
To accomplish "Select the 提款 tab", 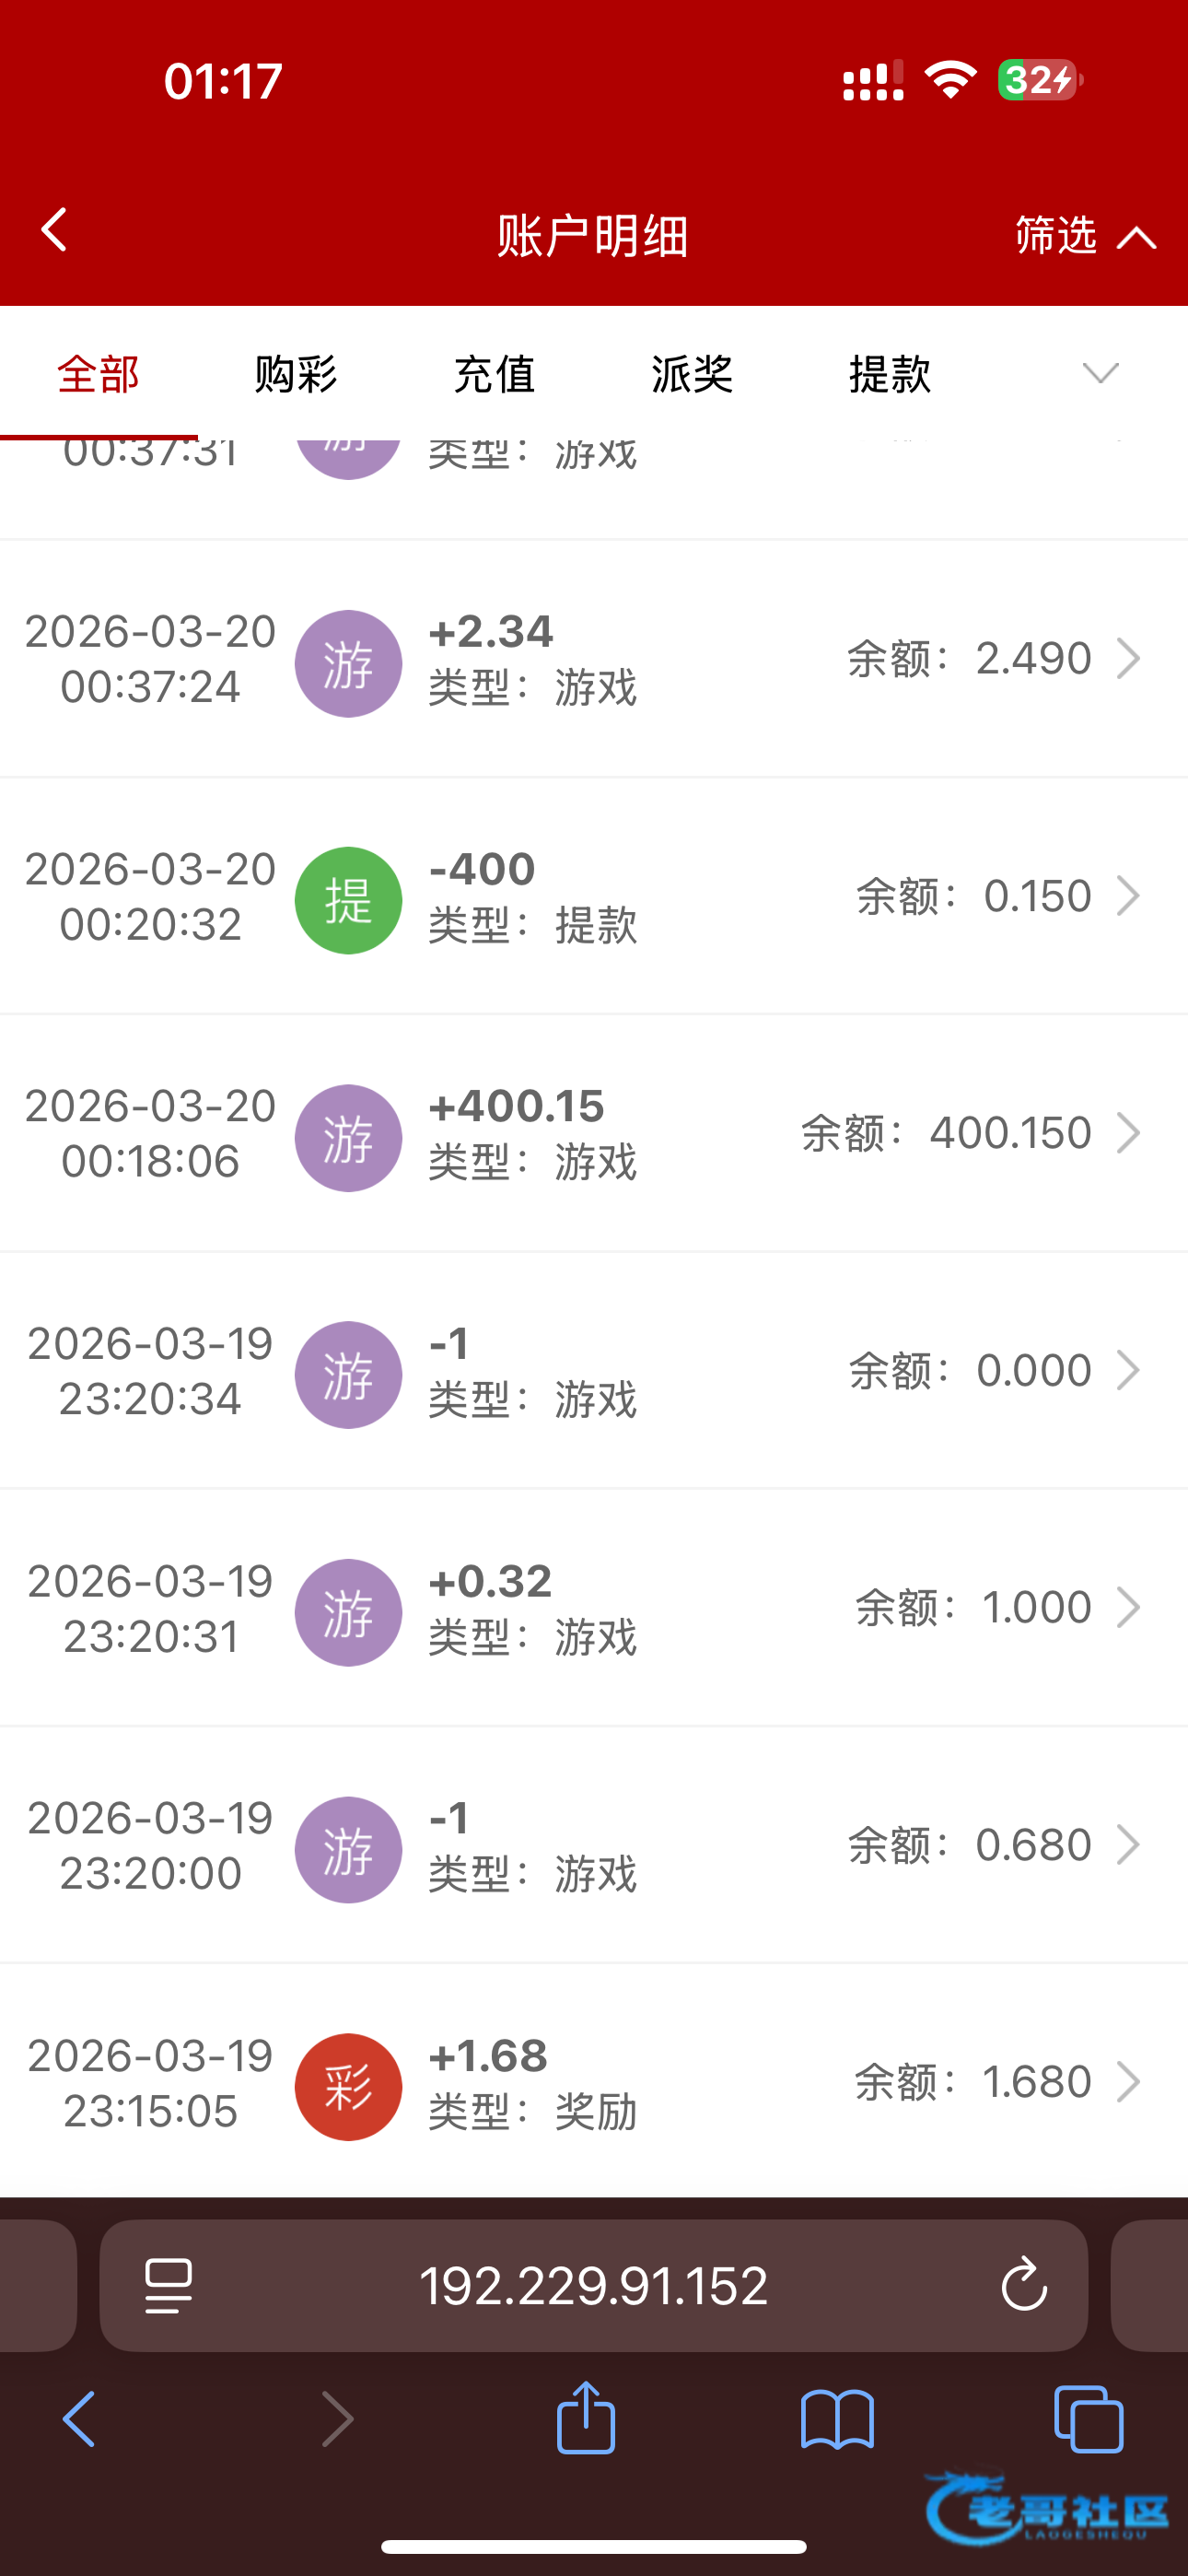I will pos(890,375).
